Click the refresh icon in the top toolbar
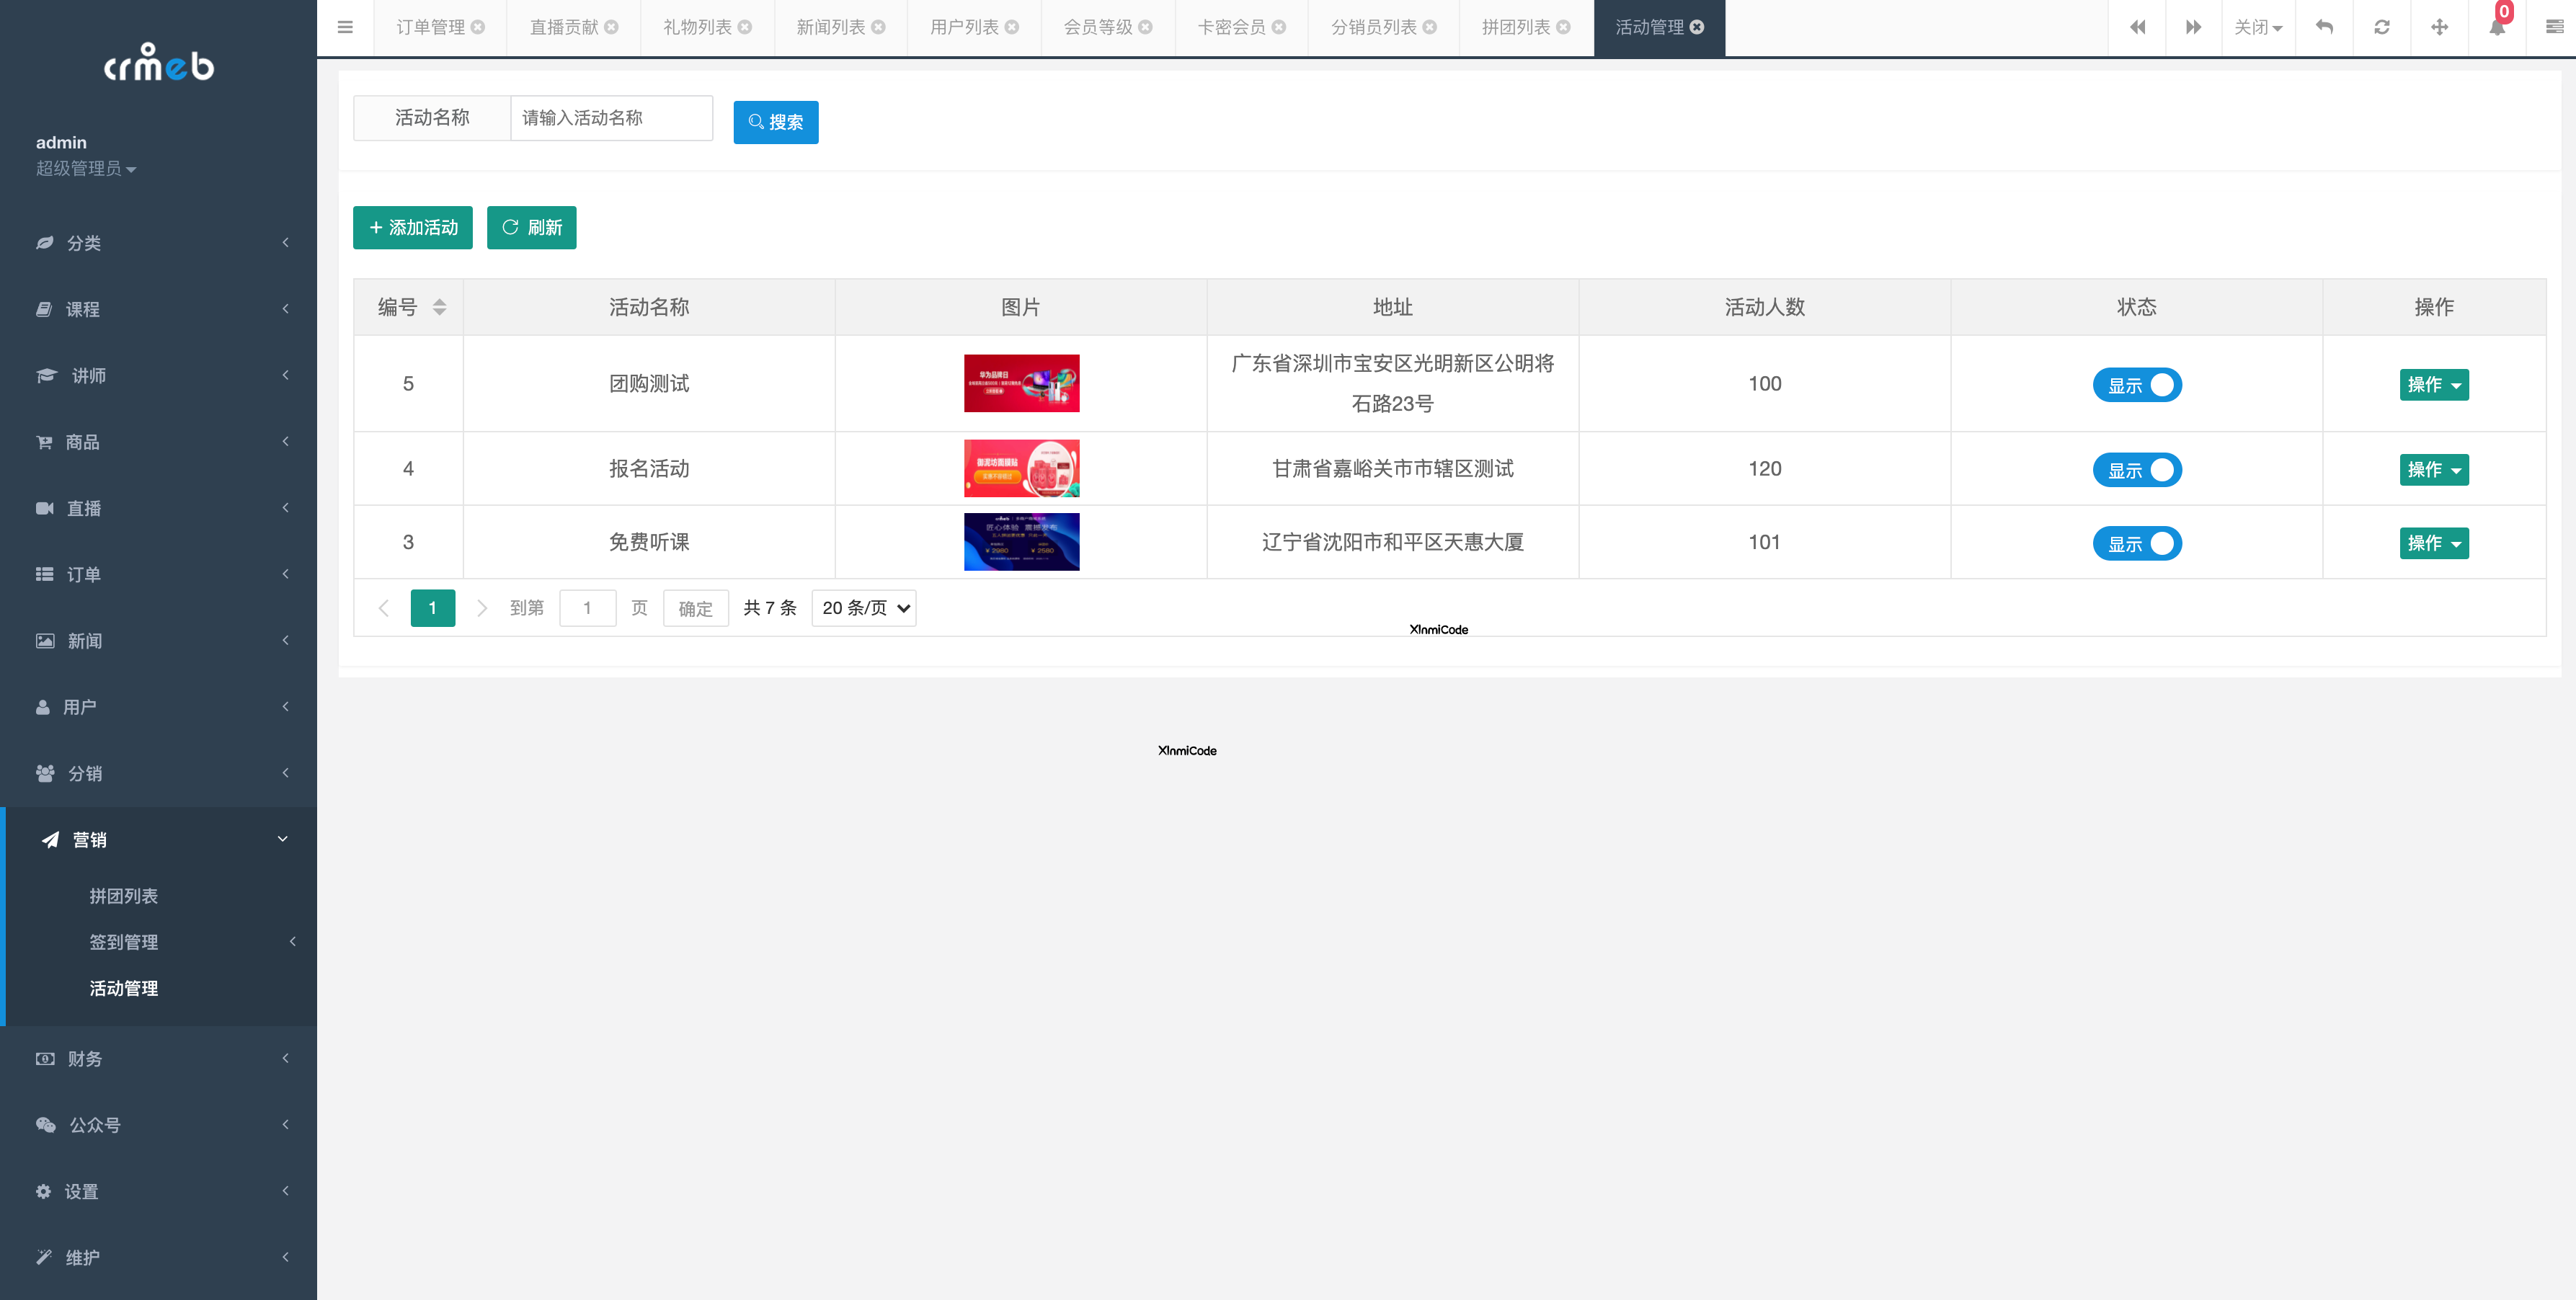 click(x=2382, y=27)
